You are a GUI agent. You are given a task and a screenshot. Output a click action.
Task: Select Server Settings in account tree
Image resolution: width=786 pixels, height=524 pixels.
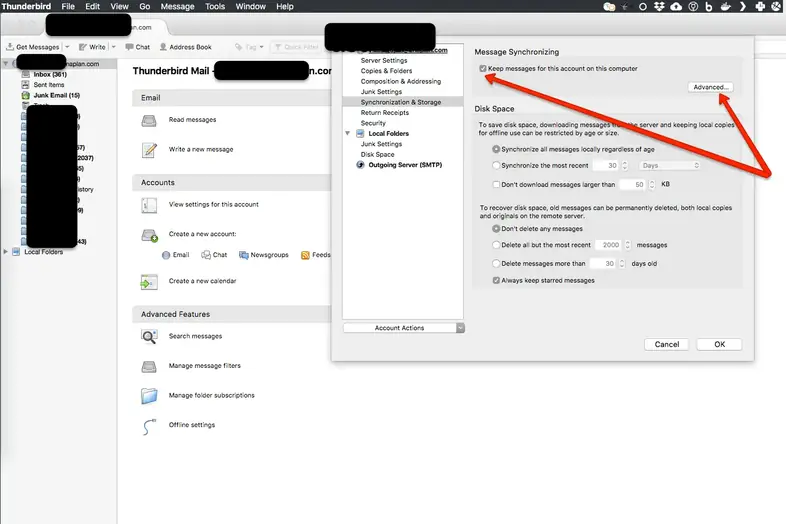(384, 60)
